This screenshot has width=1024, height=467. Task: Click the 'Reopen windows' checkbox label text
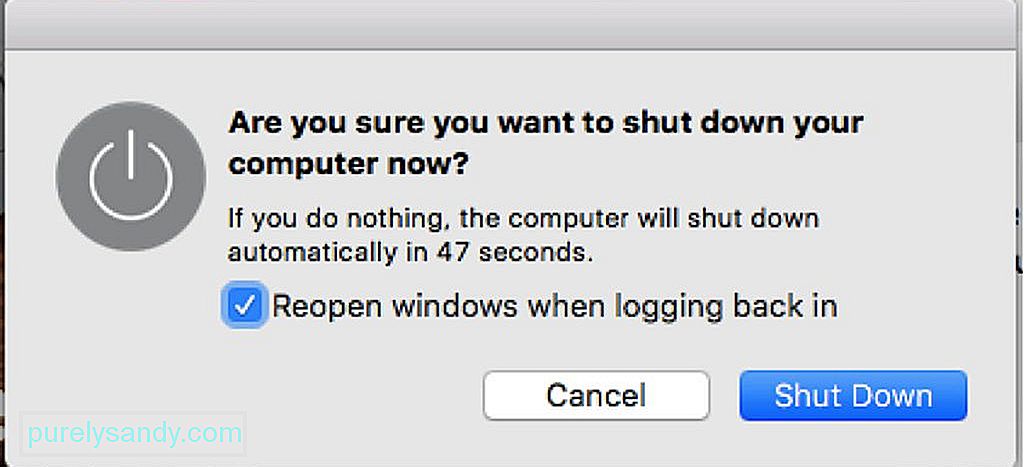point(554,306)
